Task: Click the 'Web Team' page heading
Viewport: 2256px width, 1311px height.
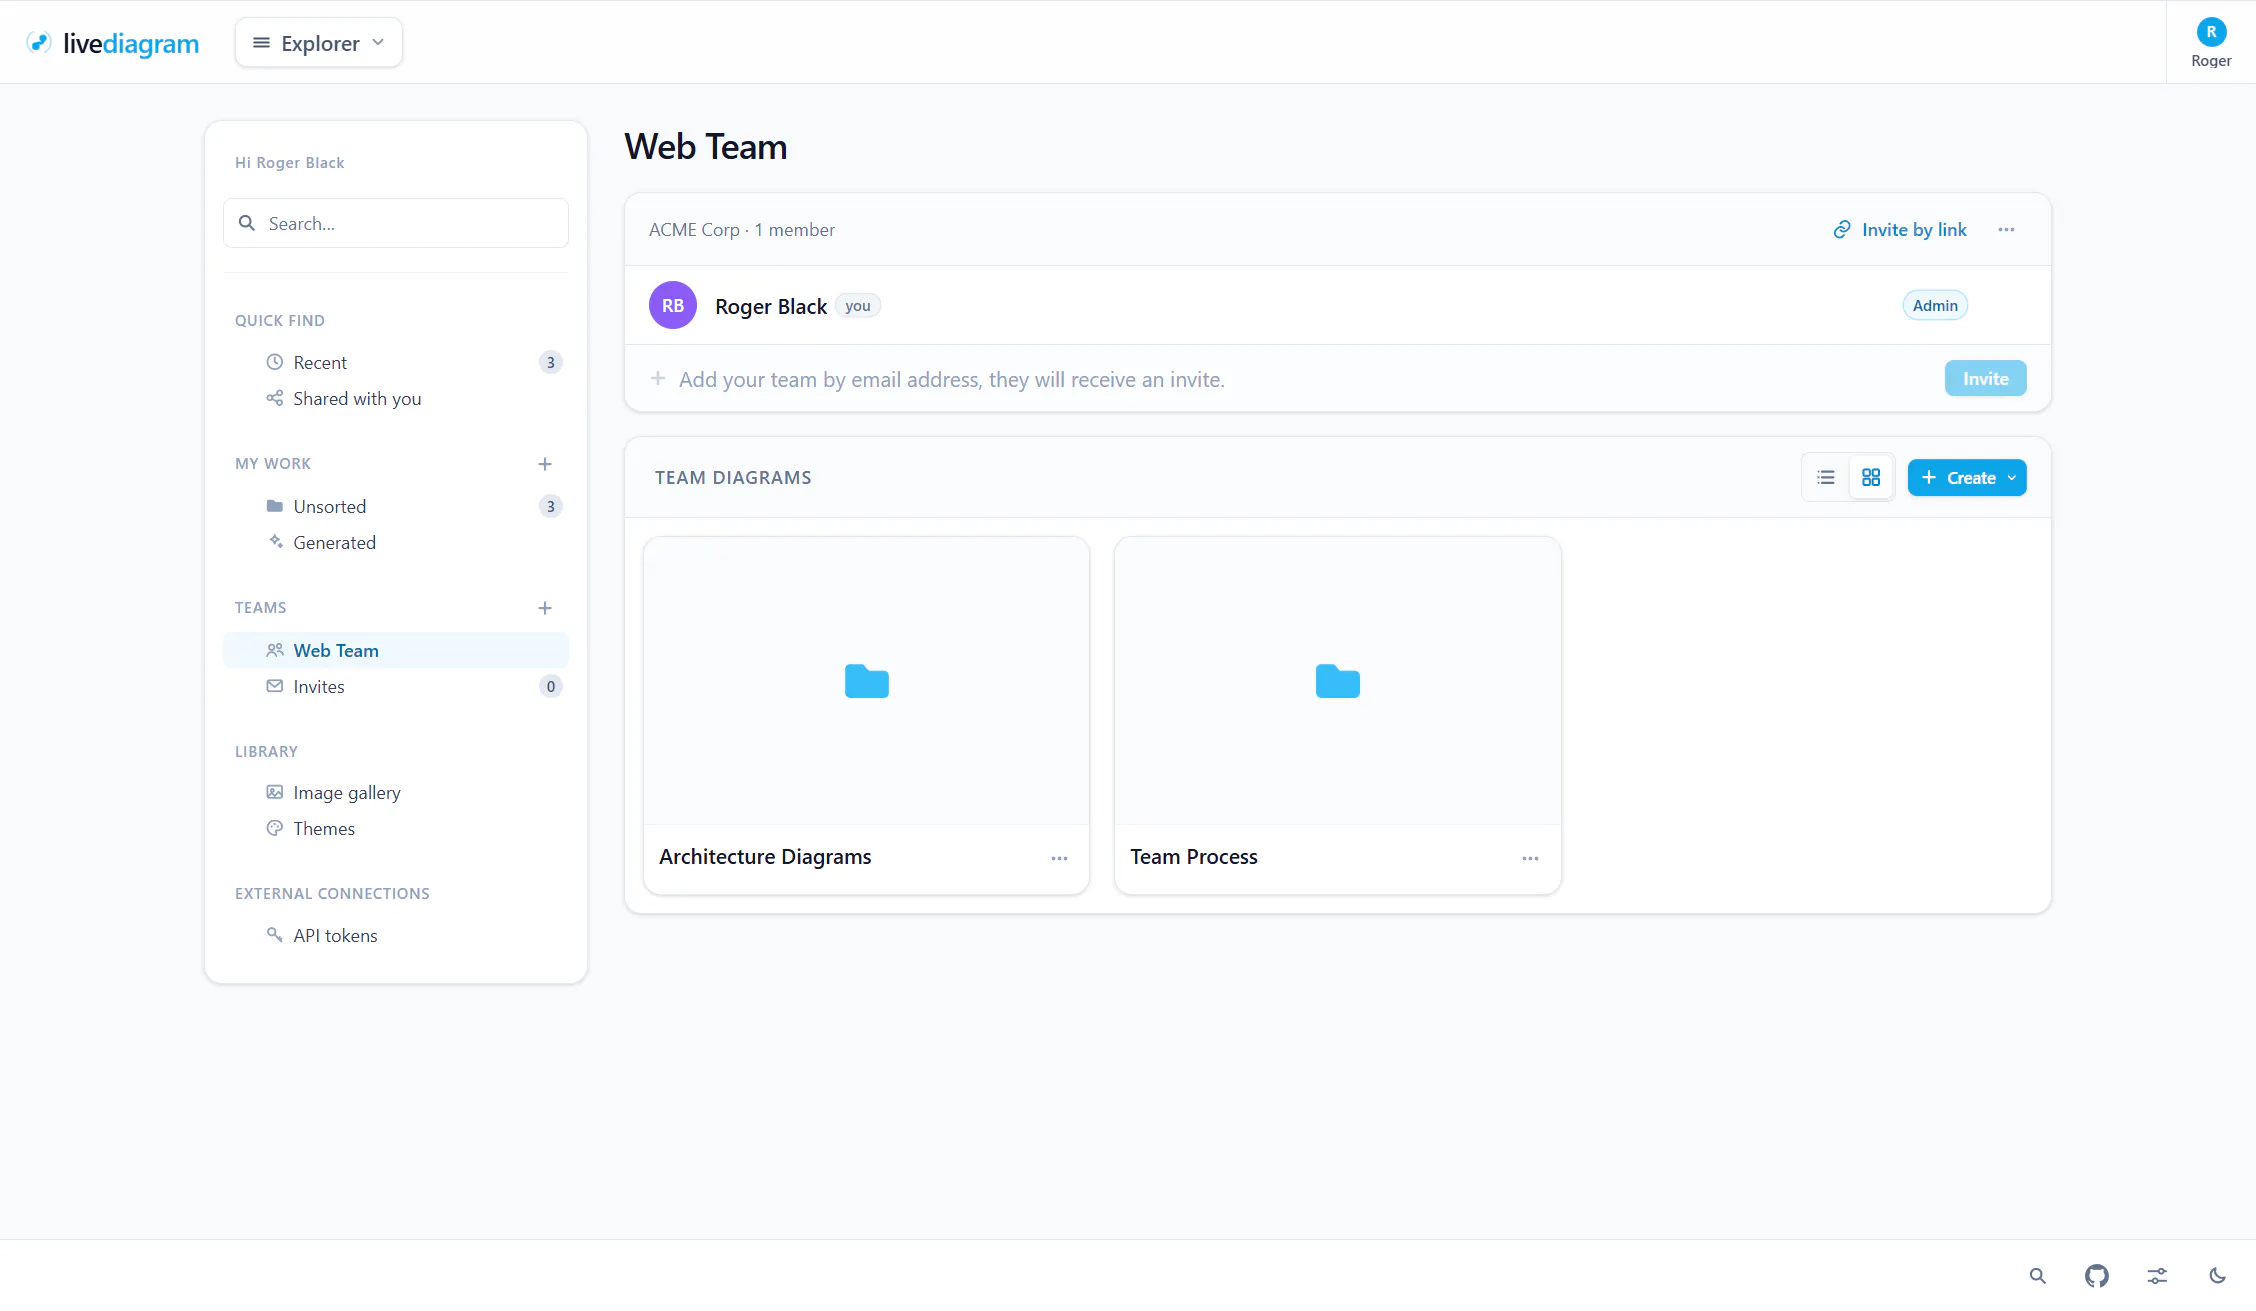Action: [706, 147]
